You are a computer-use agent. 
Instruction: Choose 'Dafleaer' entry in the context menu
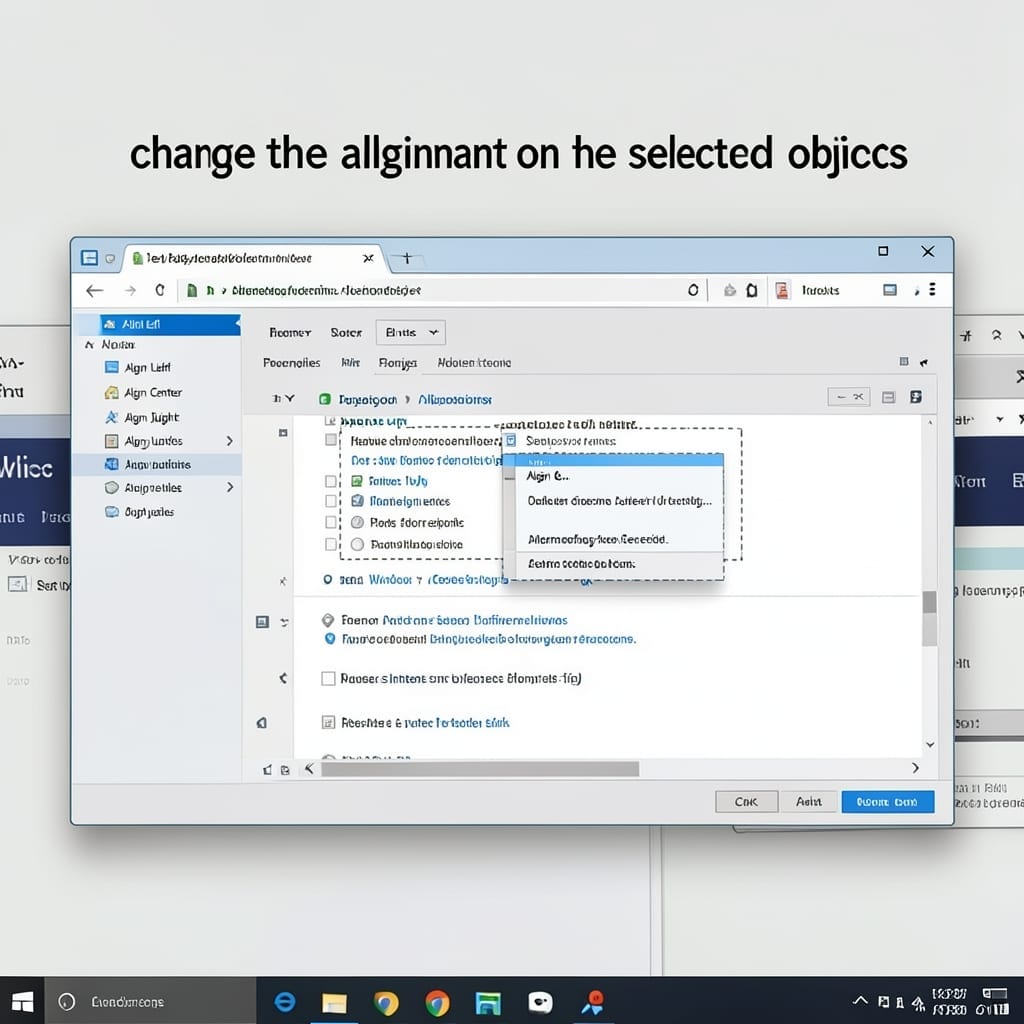(x=619, y=501)
